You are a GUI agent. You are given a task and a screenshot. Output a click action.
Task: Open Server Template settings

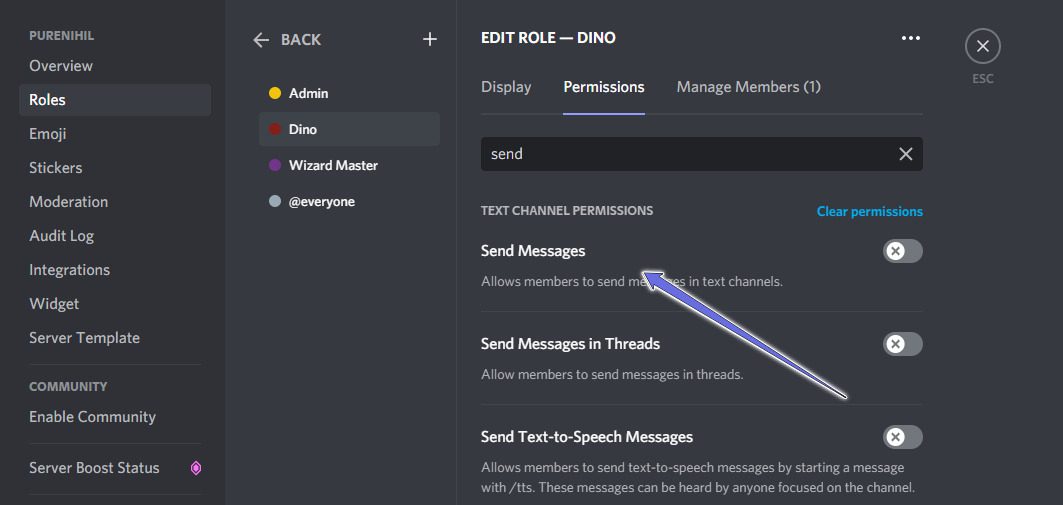tap(84, 338)
